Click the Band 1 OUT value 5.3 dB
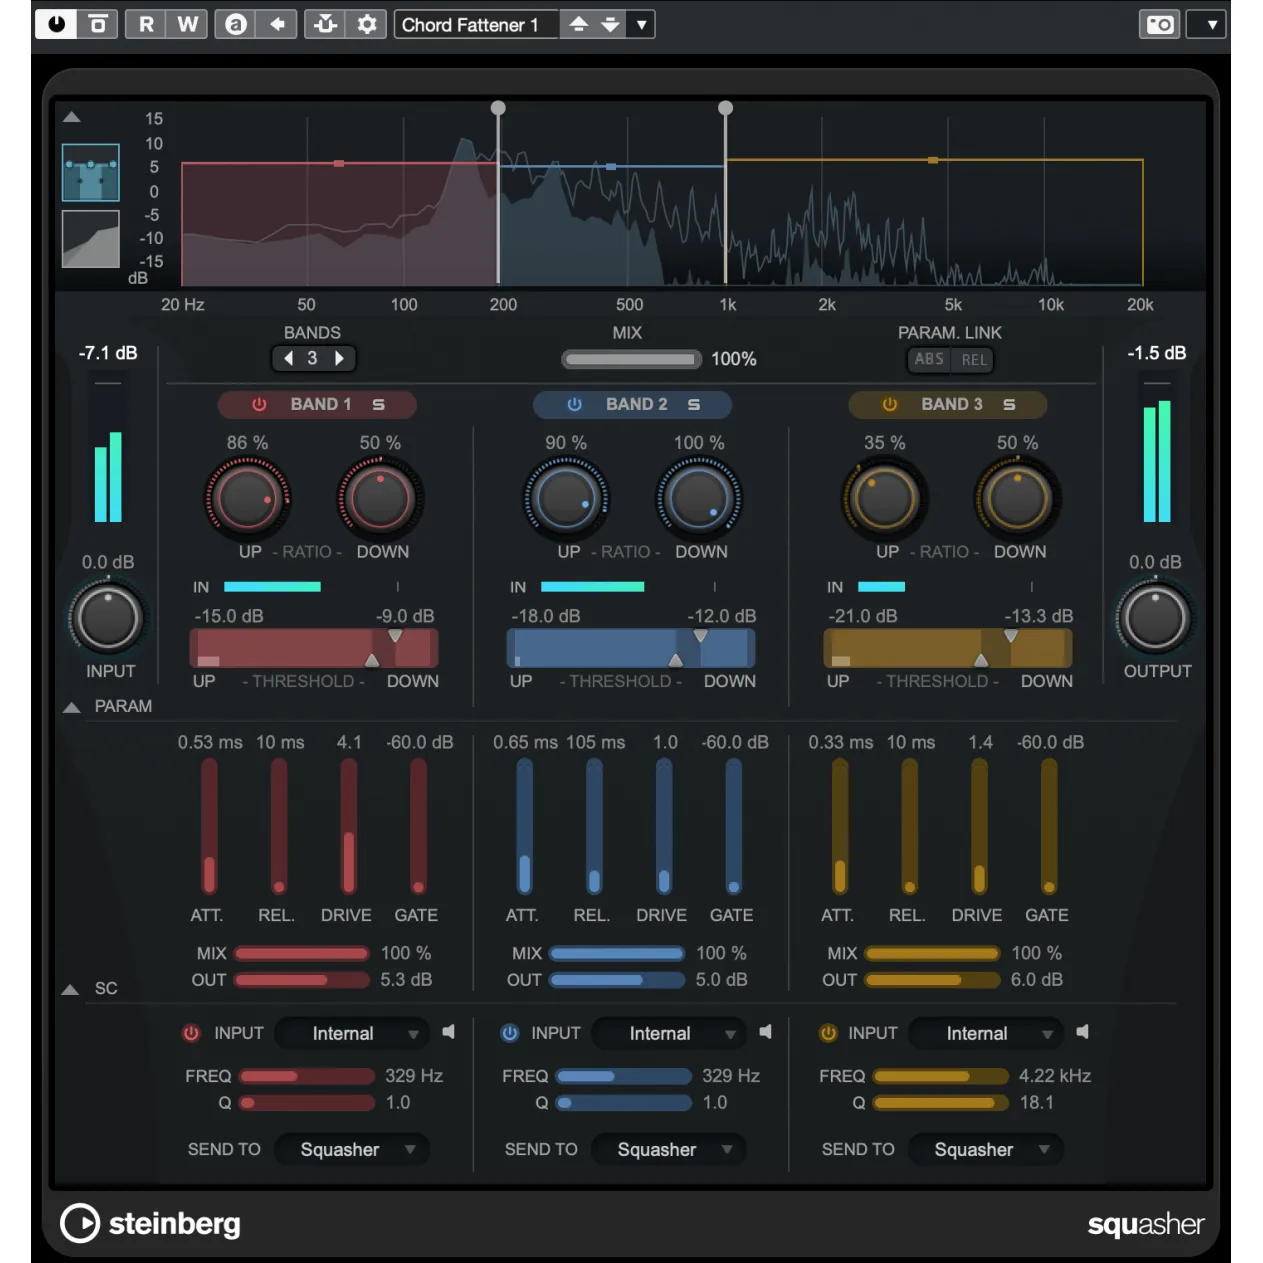The image size is (1263, 1263). point(406,980)
